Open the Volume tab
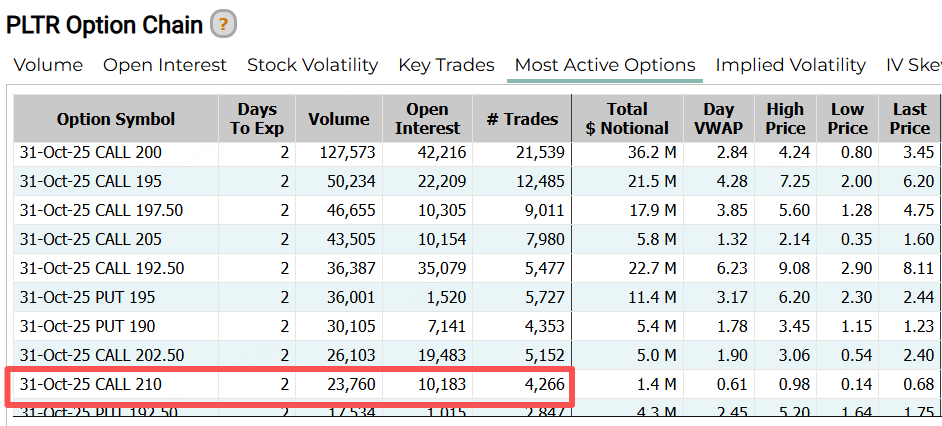 point(48,65)
